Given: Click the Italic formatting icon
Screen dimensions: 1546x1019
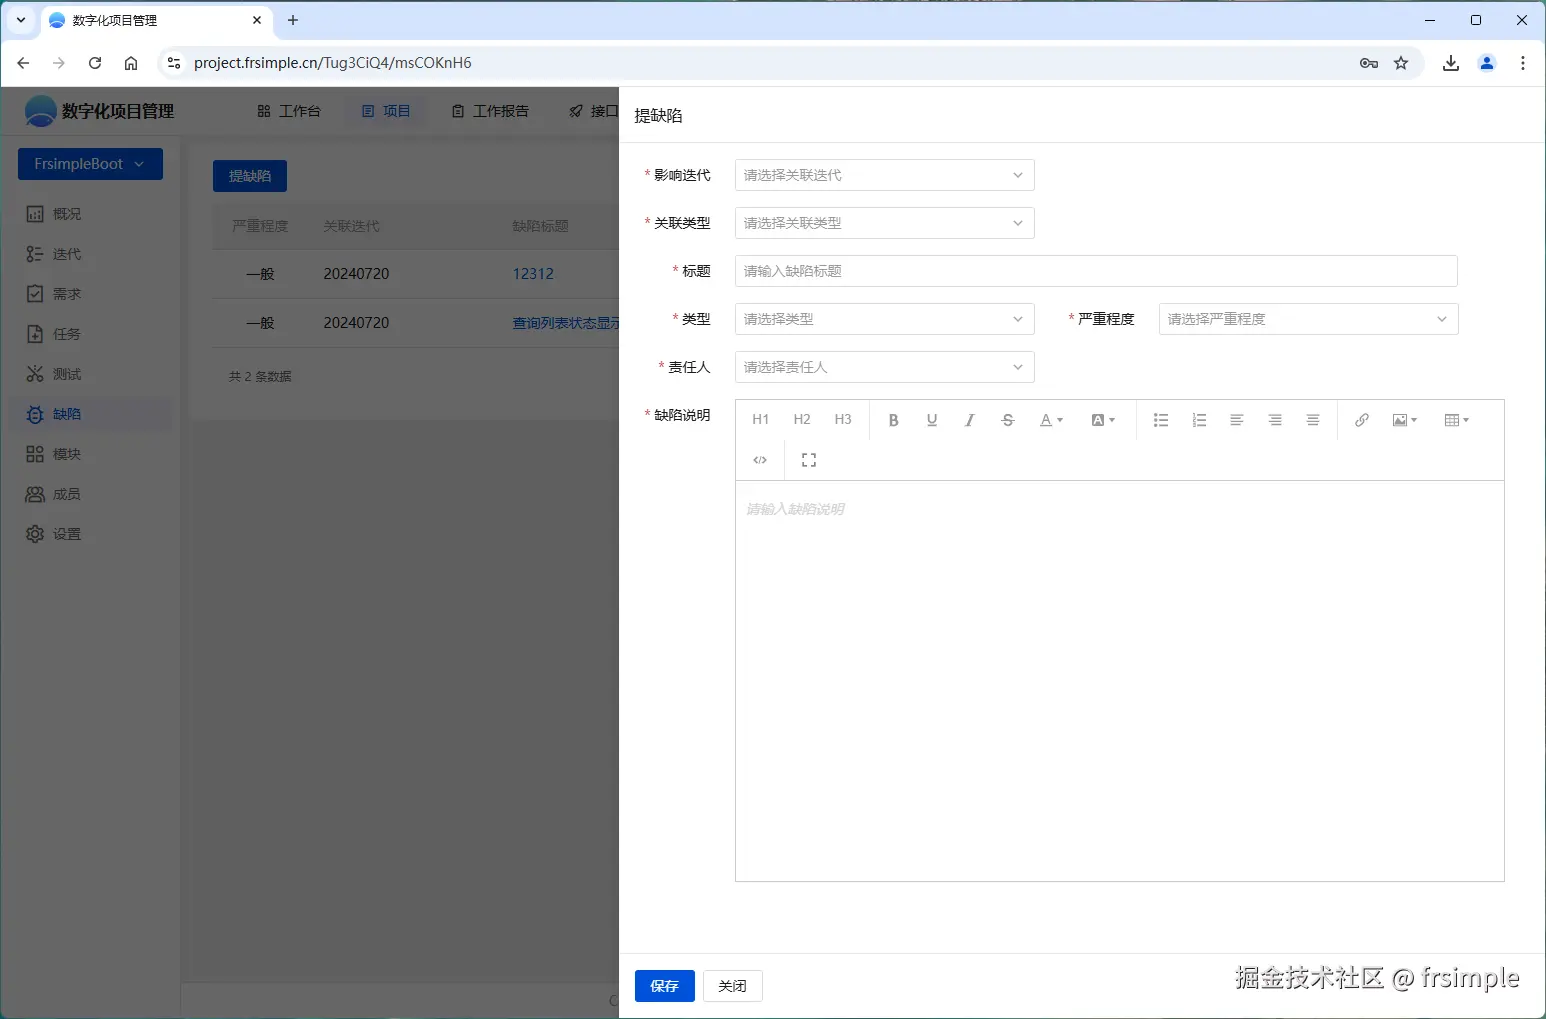Looking at the screenshot, I should (968, 419).
